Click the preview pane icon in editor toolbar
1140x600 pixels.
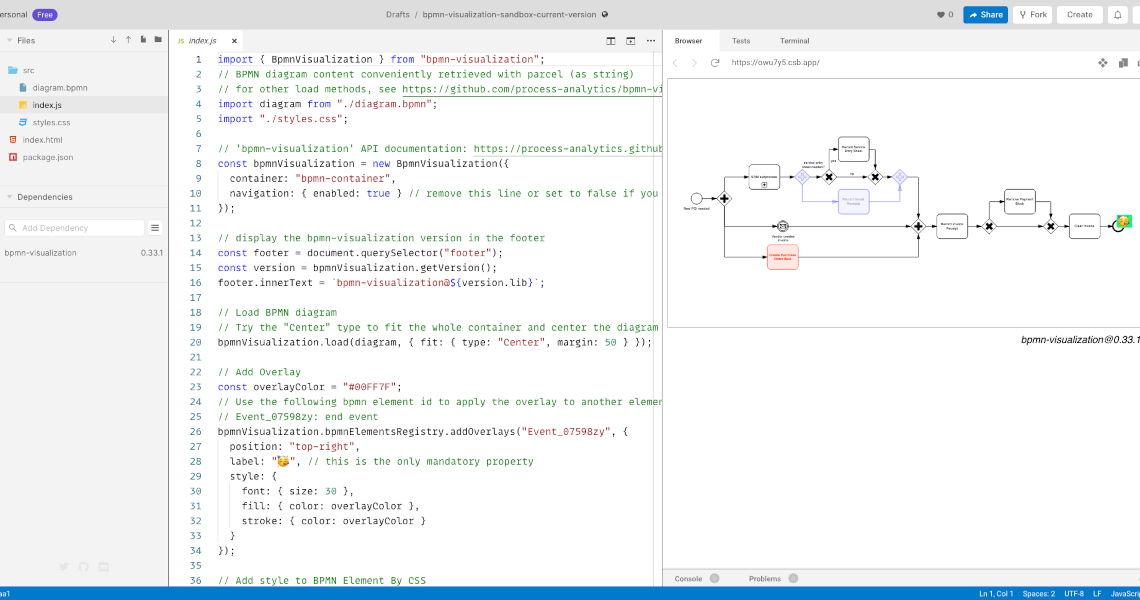(629, 41)
